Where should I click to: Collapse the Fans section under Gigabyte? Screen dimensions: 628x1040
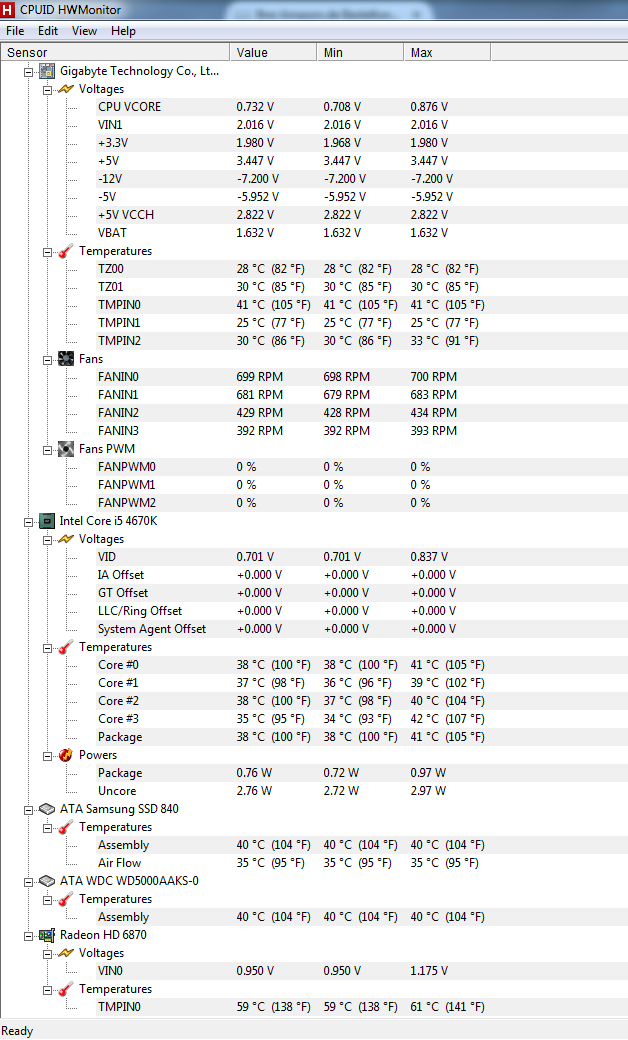click(48, 360)
